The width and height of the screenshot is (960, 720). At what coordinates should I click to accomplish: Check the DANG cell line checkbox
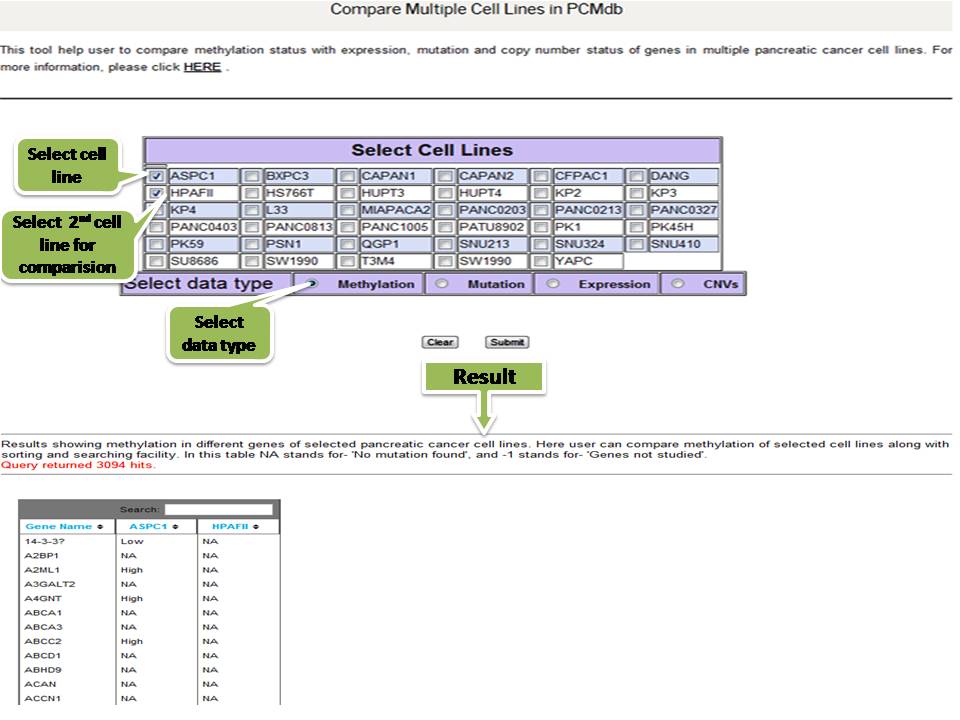(637, 177)
